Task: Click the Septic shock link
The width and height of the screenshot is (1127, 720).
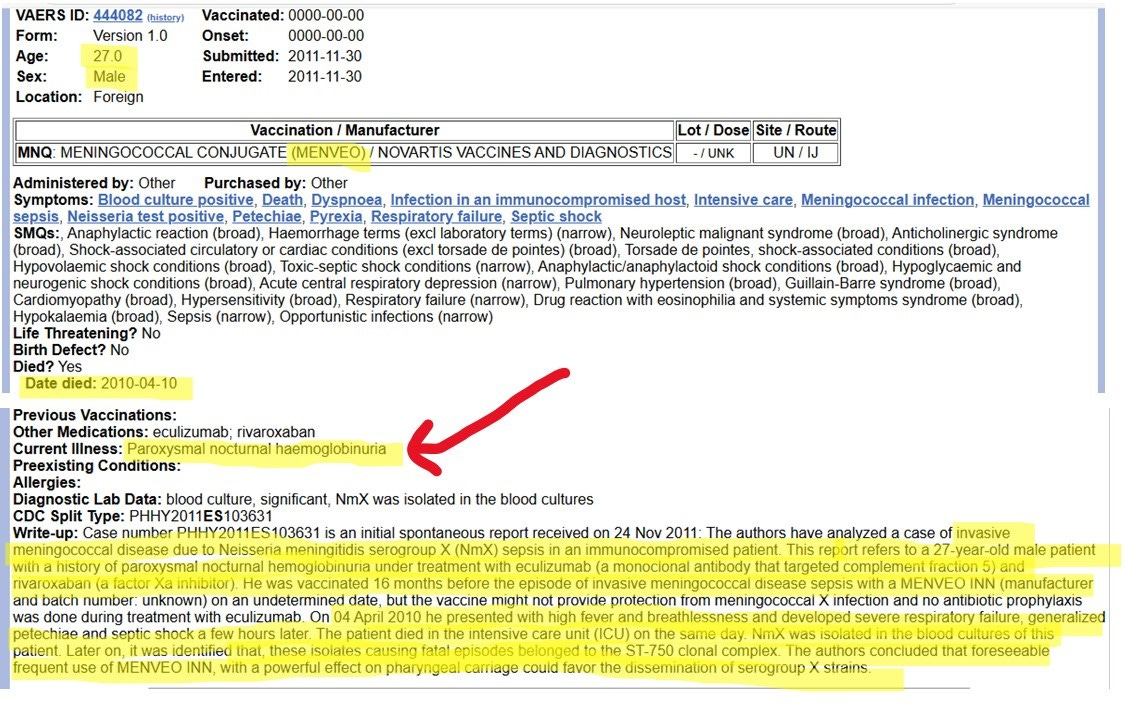Action: 556,216
